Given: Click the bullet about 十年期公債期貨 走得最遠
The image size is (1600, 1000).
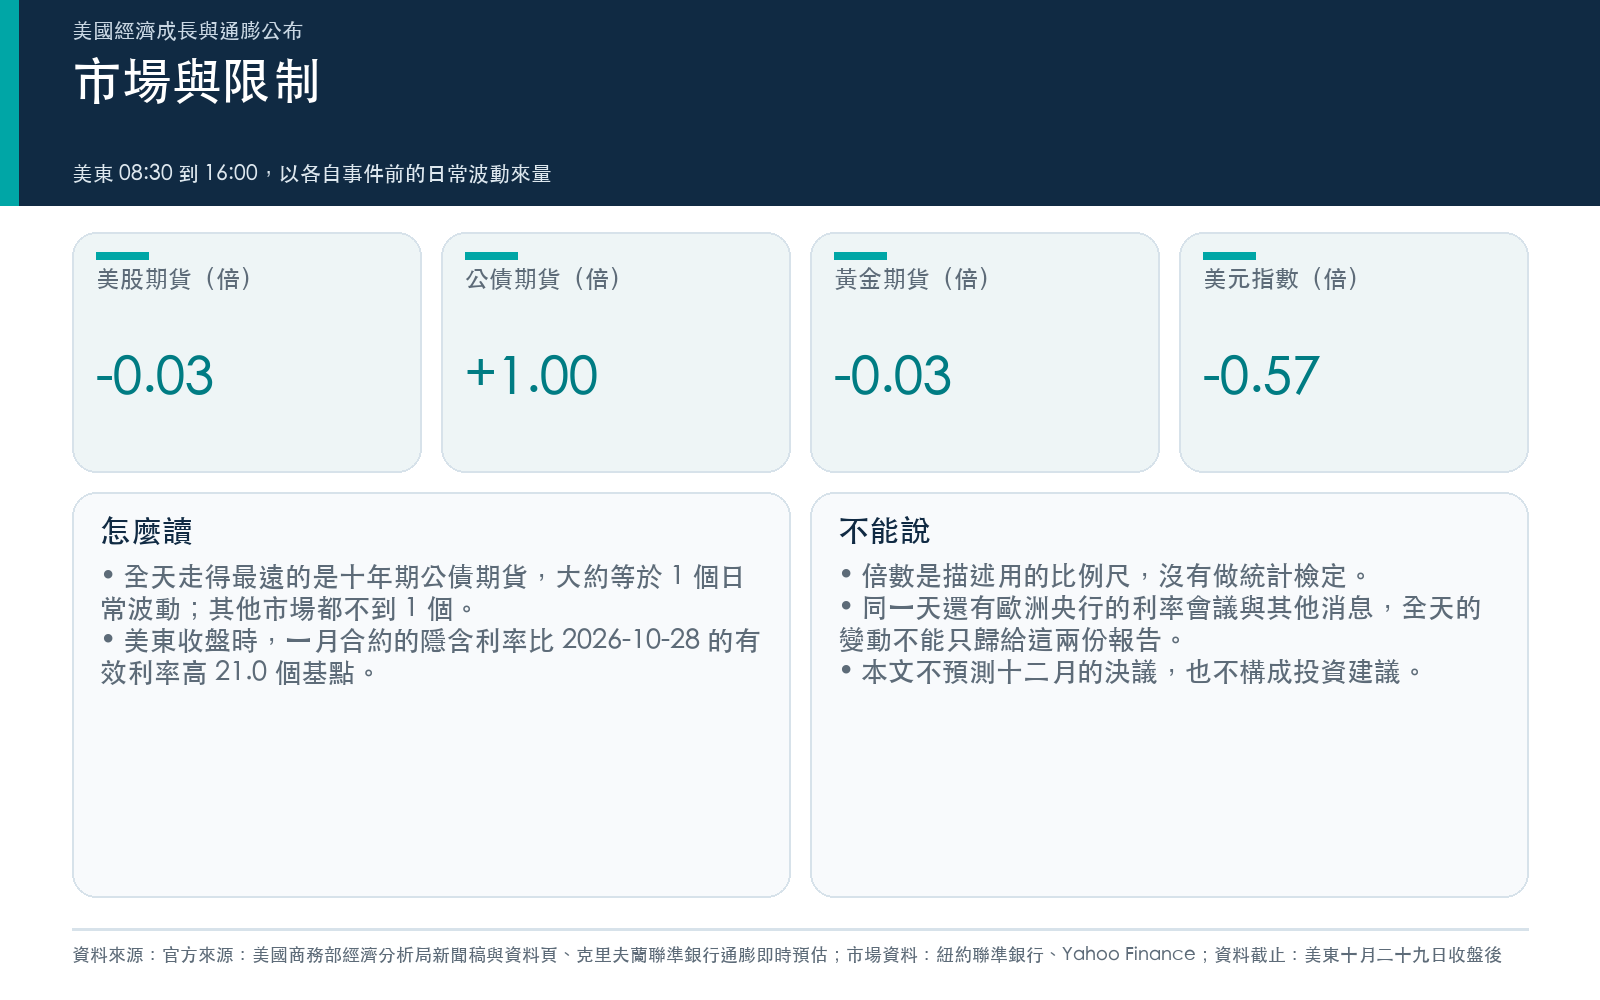Looking at the screenshot, I should [422, 592].
